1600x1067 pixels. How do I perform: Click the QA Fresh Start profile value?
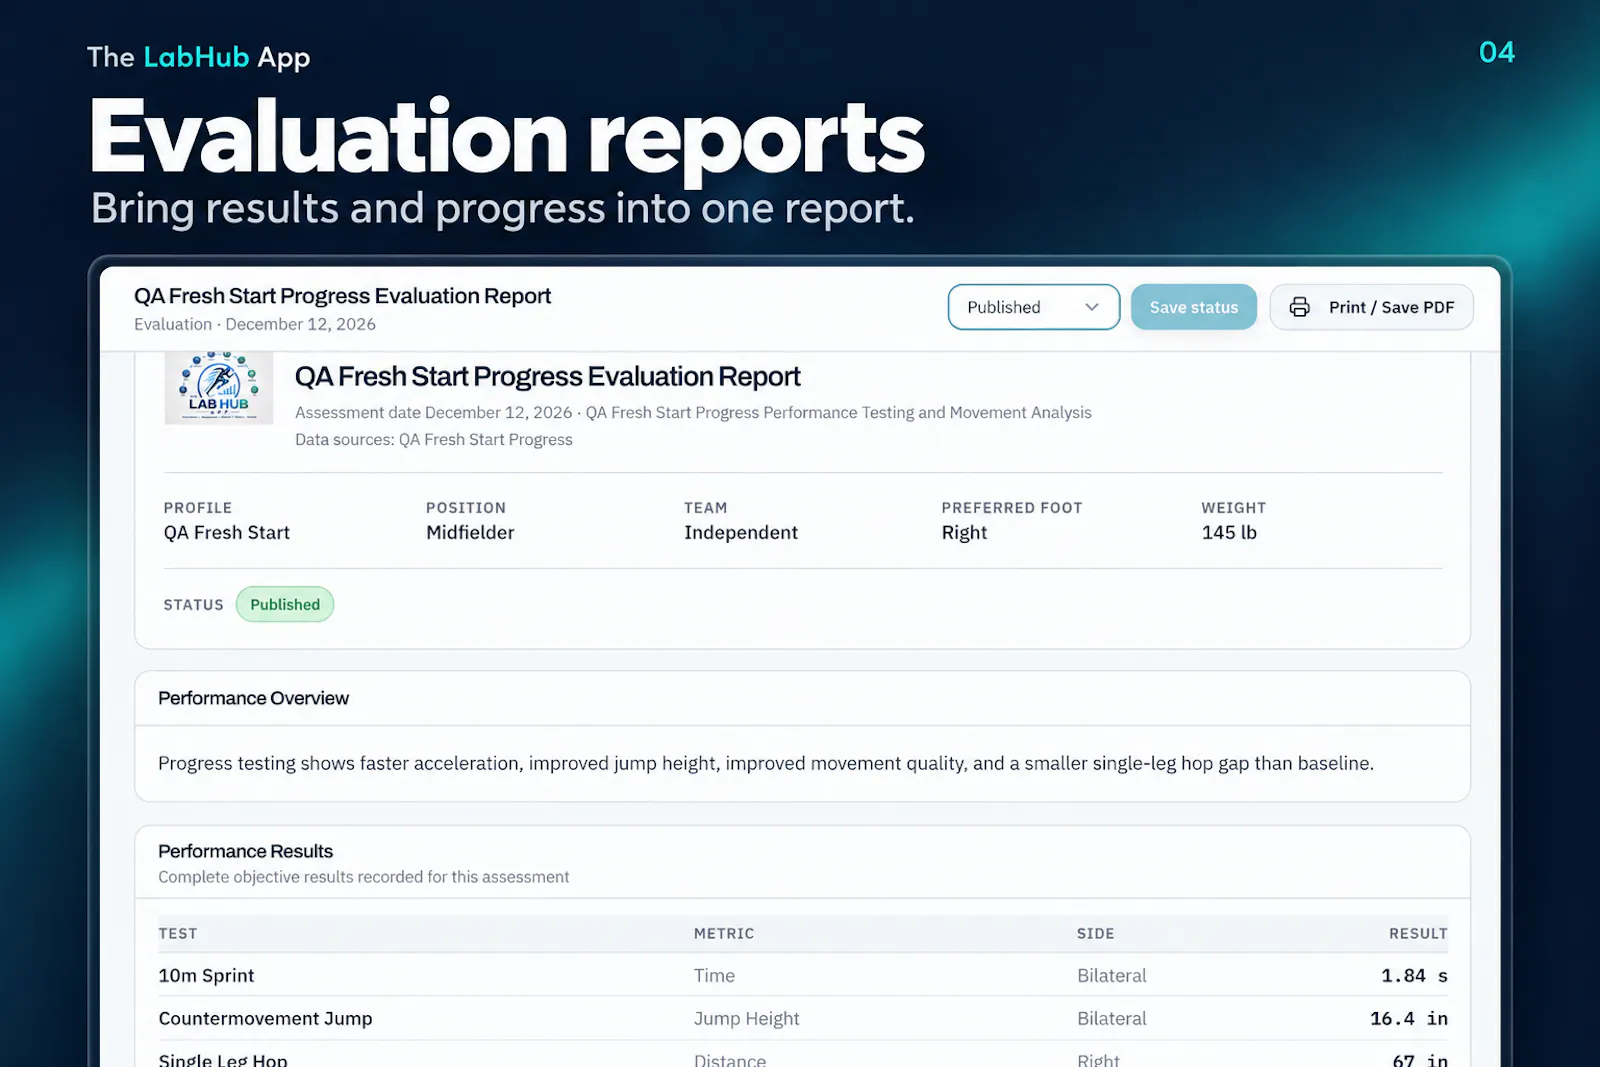227,533
